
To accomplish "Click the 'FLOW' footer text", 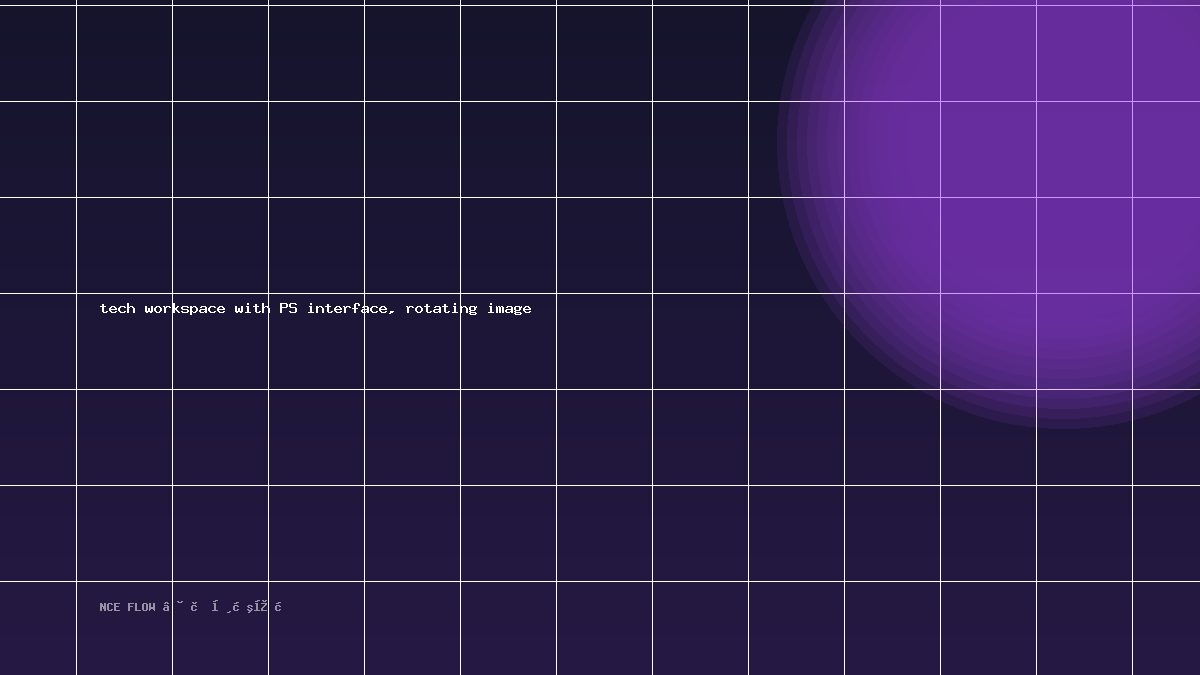I will coord(141,607).
